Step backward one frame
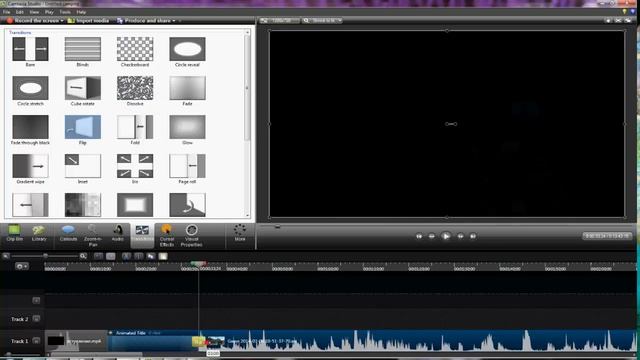Viewport: 640px width, 360px height. [431, 236]
